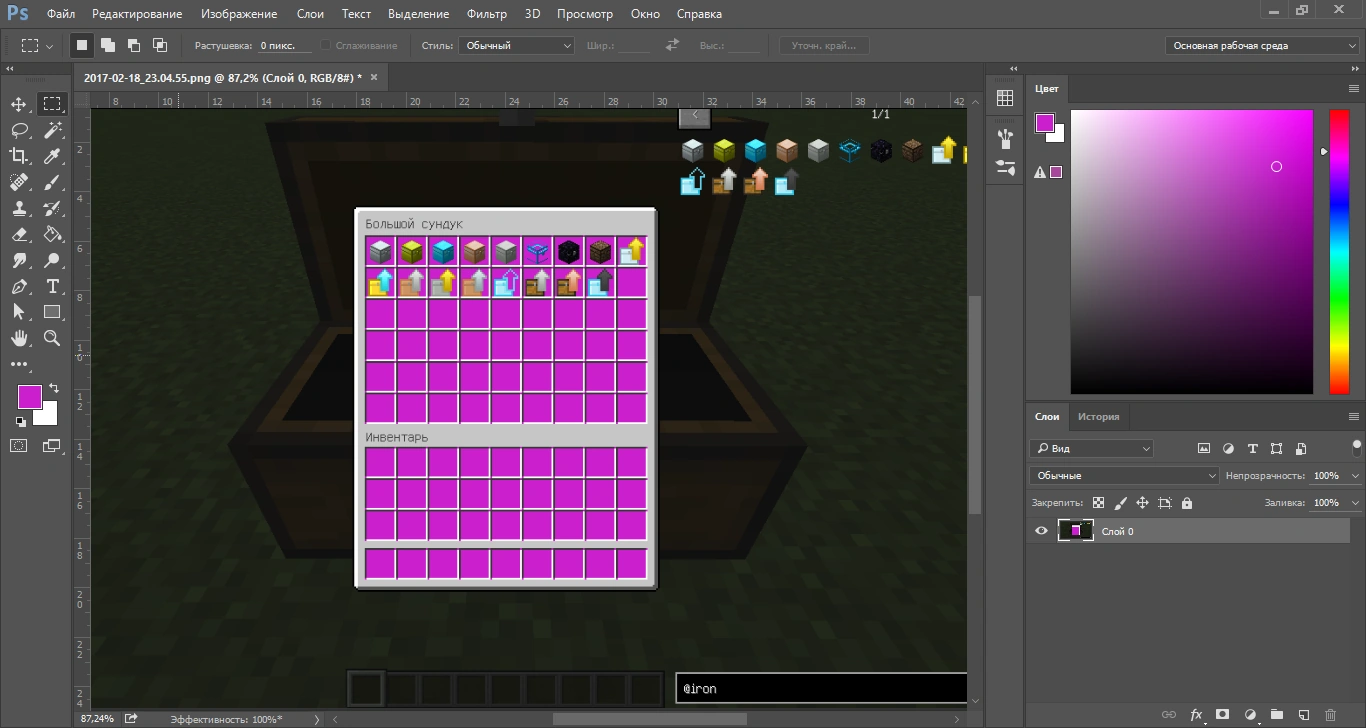Image resolution: width=1366 pixels, height=728 pixels.
Task: Open the Обычные blend mode dropdown
Action: click(x=1124, y=476)
